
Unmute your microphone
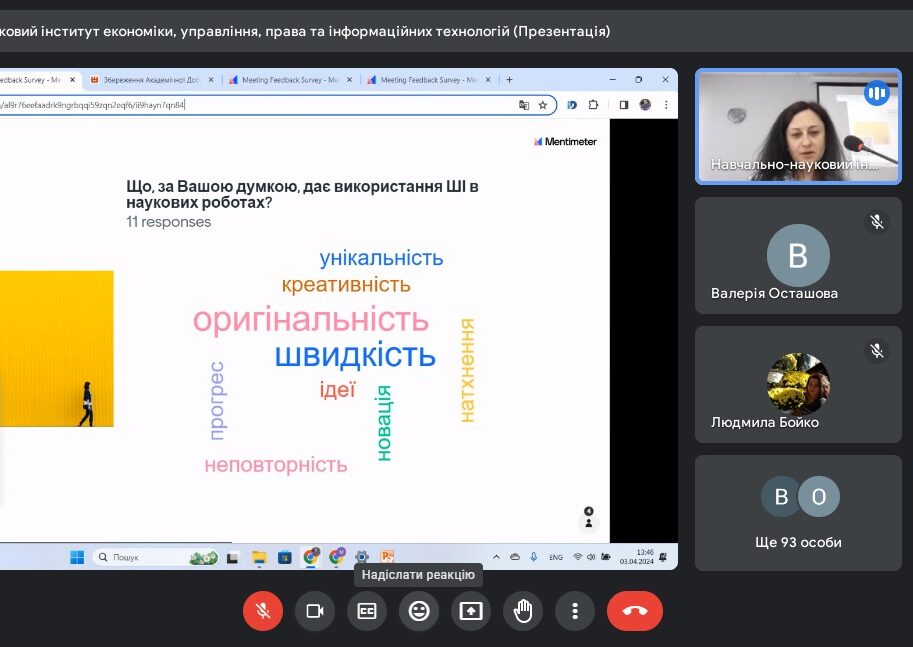coord(263,611)
